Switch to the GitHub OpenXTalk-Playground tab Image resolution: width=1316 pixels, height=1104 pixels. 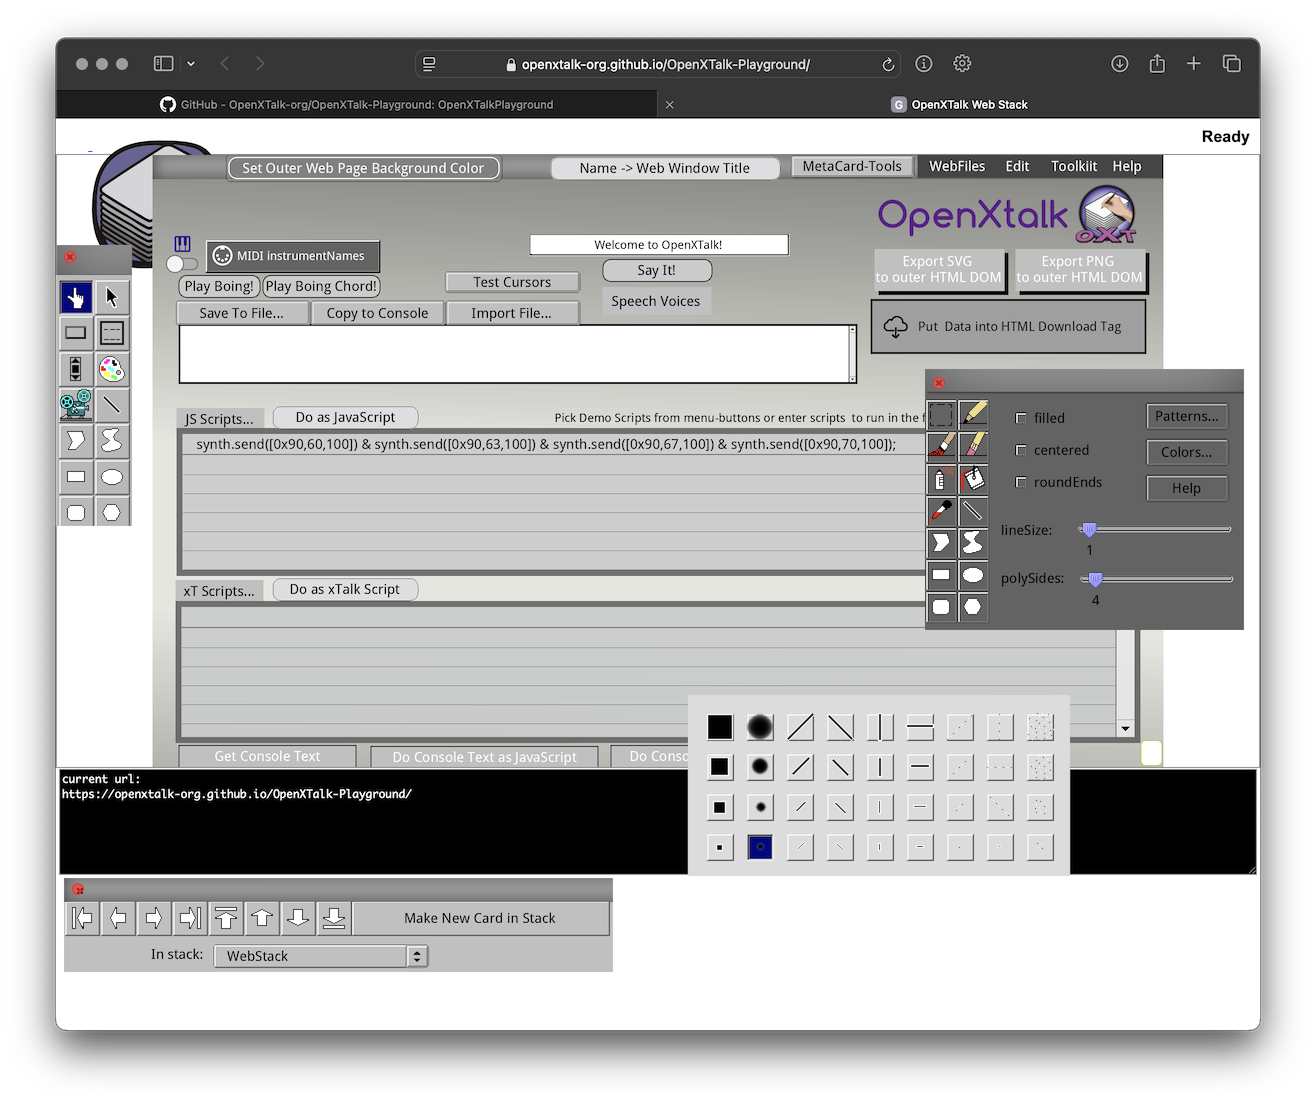357,104
